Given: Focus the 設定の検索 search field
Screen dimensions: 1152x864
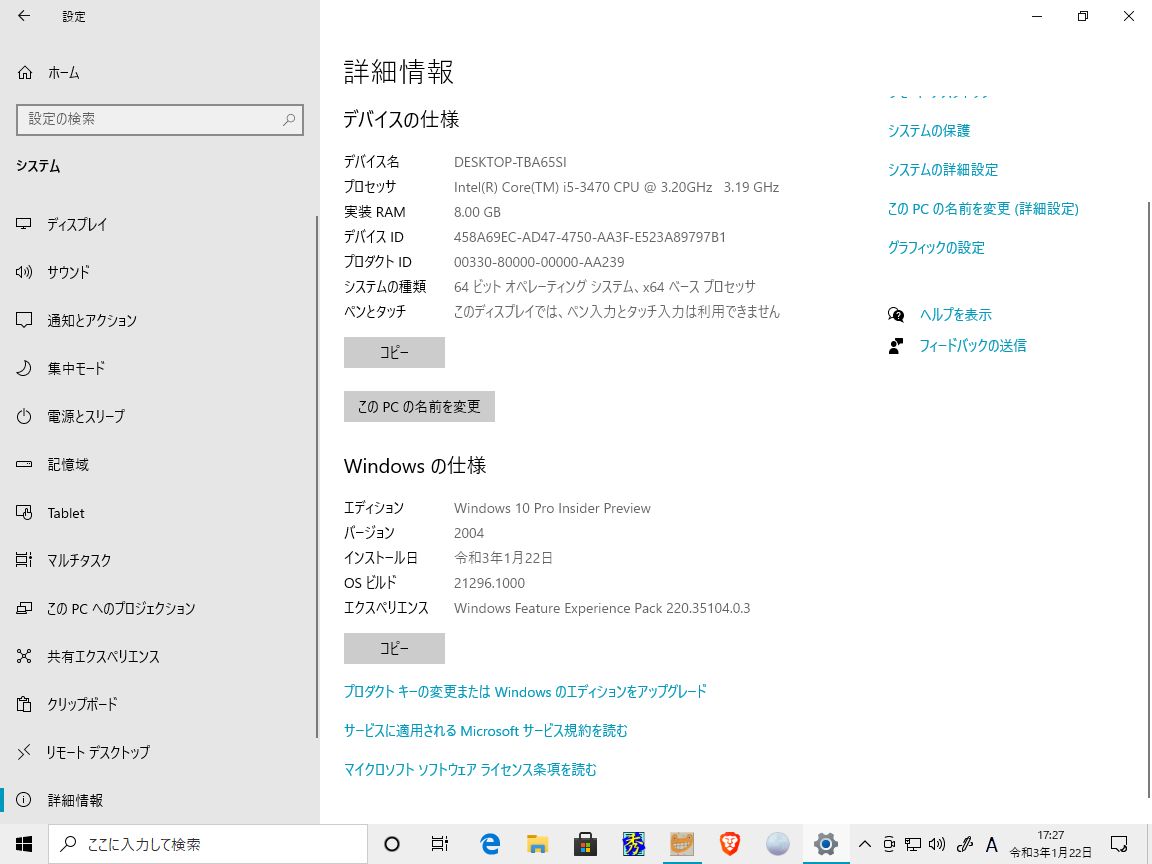Looking at the screenshot, I should coord(159,120).
